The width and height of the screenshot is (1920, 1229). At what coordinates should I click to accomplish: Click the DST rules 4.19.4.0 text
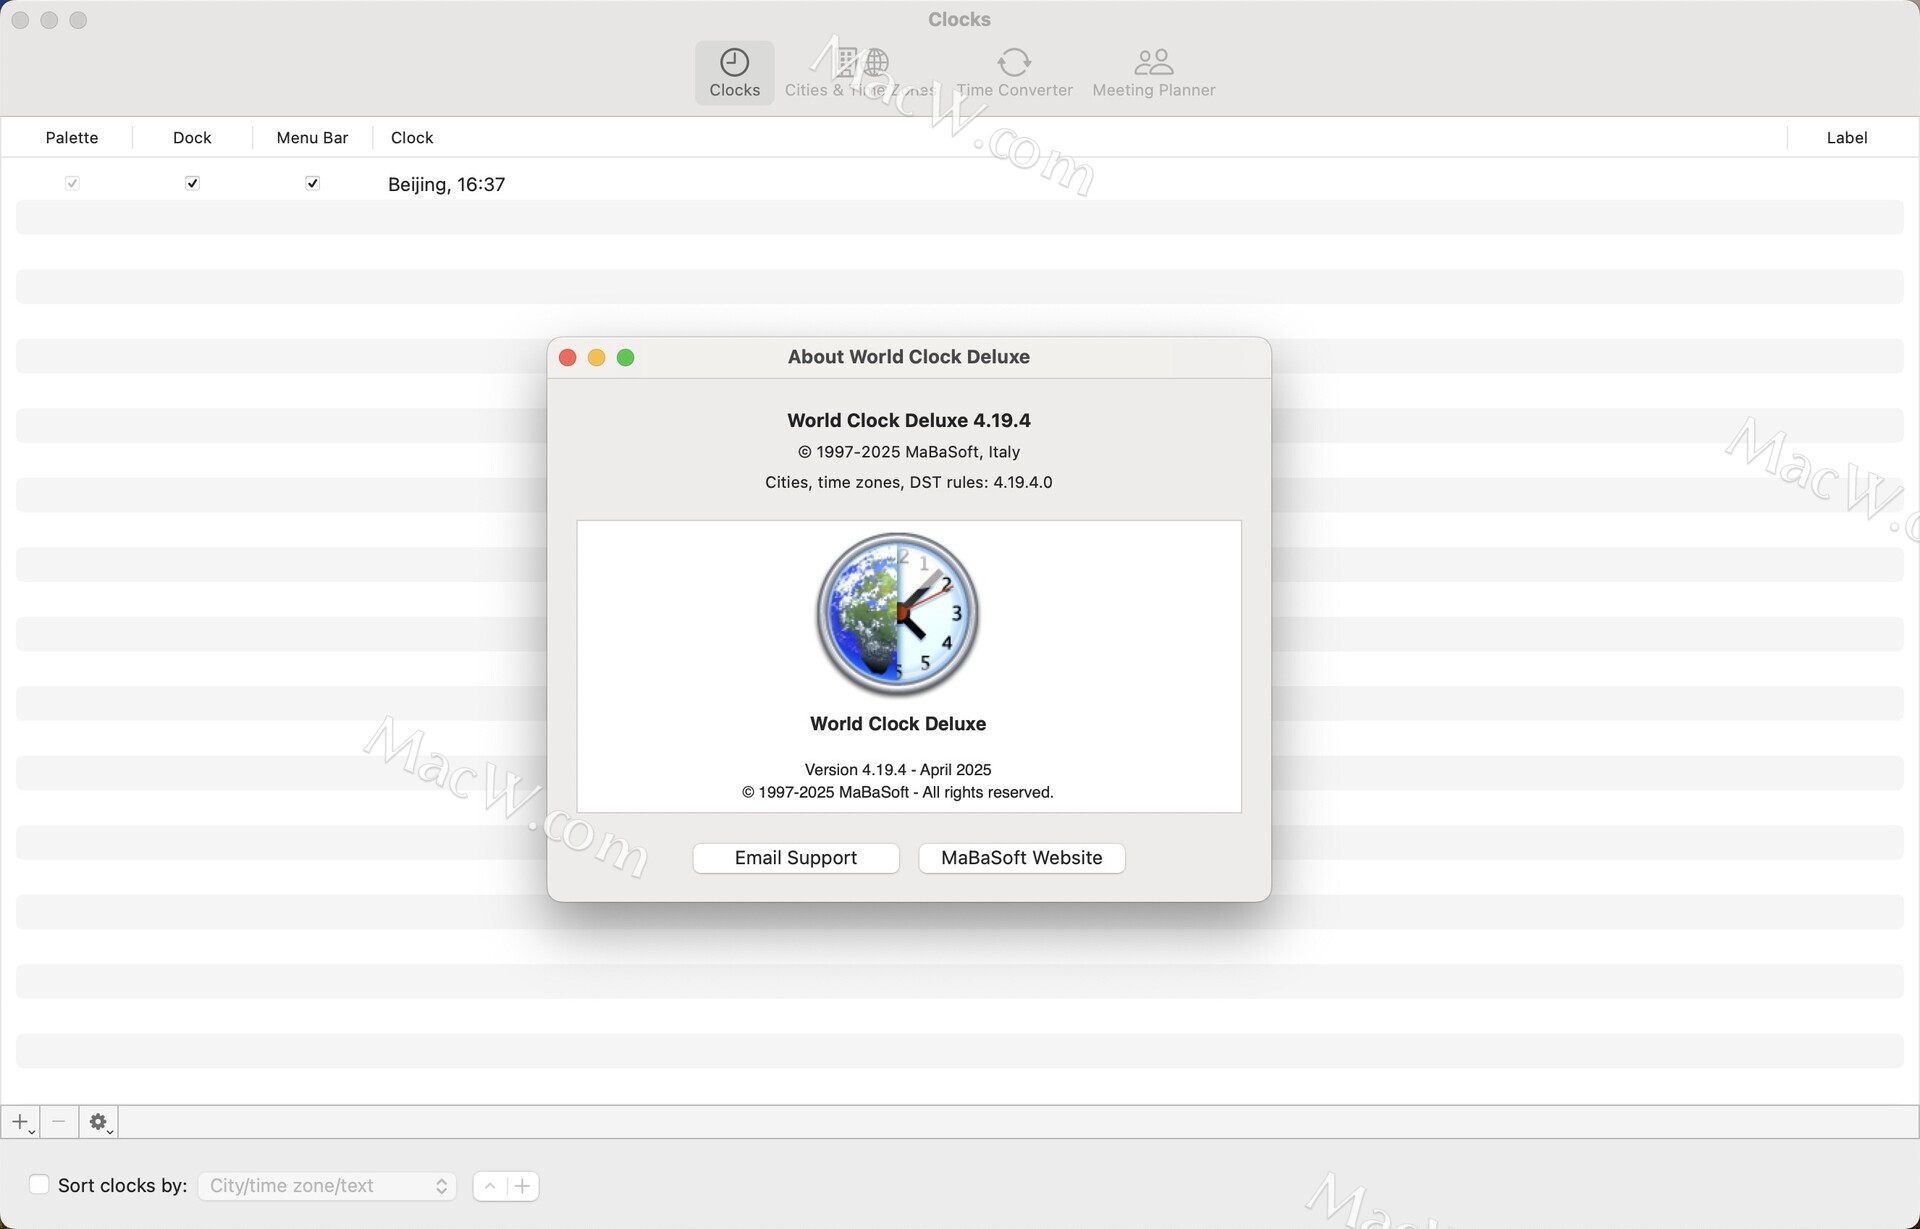click(x=908, y=482)
